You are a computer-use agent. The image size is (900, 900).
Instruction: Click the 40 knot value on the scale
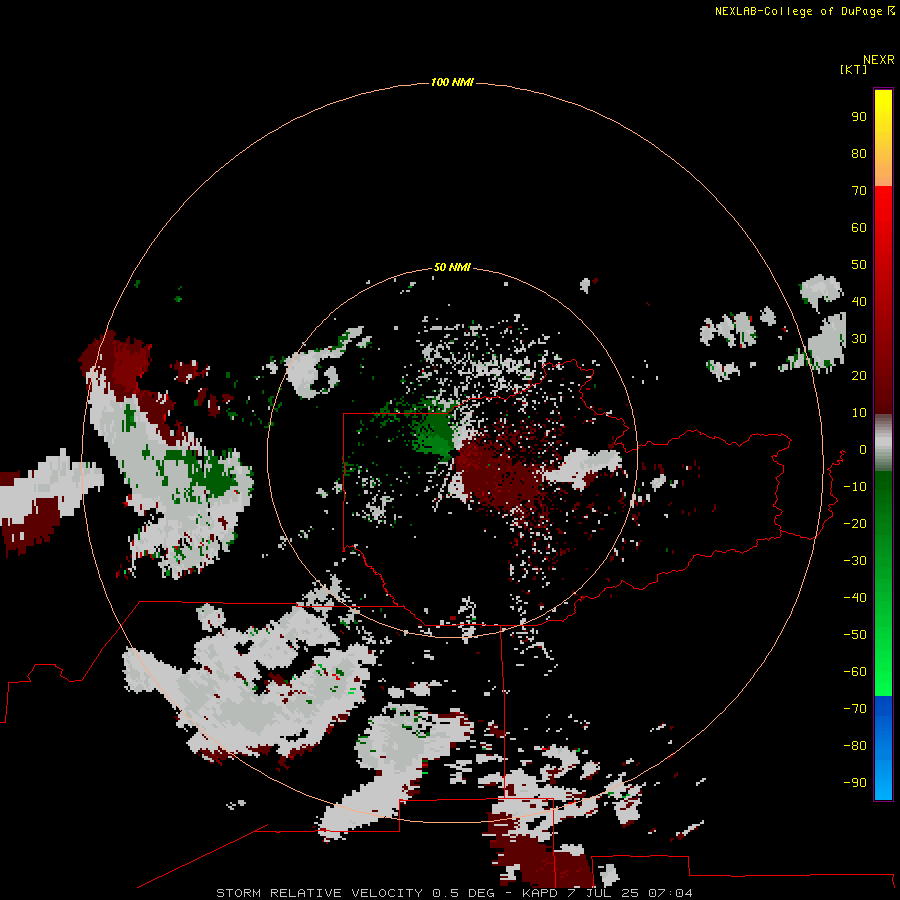tap(859, 302)
